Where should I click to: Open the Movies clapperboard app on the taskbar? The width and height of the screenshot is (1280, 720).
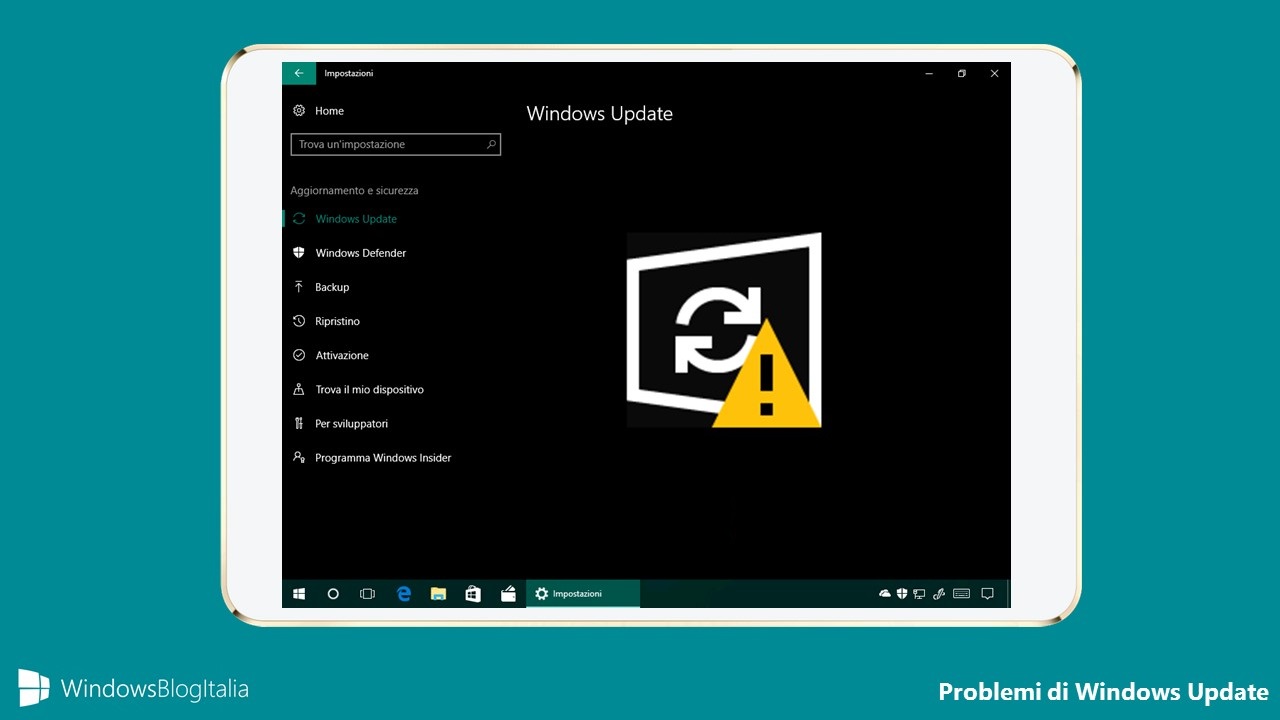[x=508, y=594]
